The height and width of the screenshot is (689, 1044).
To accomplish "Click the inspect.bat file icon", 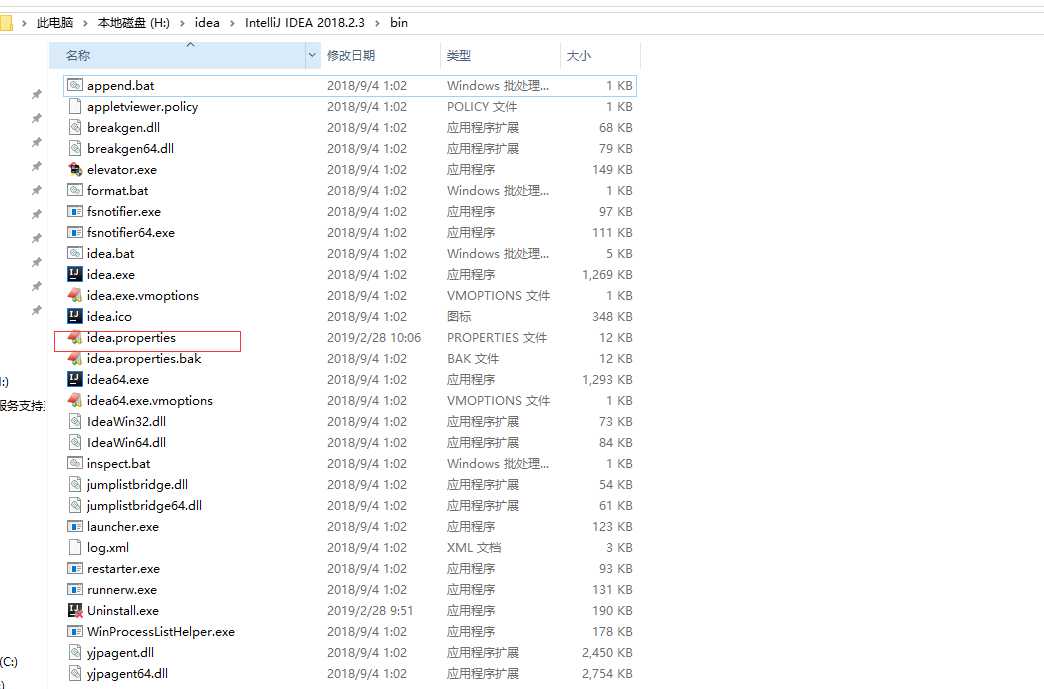I will pos(75,463).
